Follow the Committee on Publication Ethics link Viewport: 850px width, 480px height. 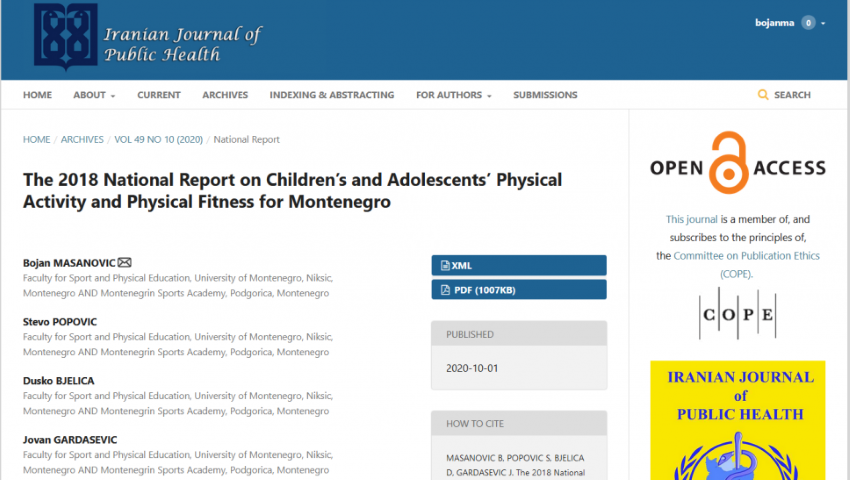746,256
